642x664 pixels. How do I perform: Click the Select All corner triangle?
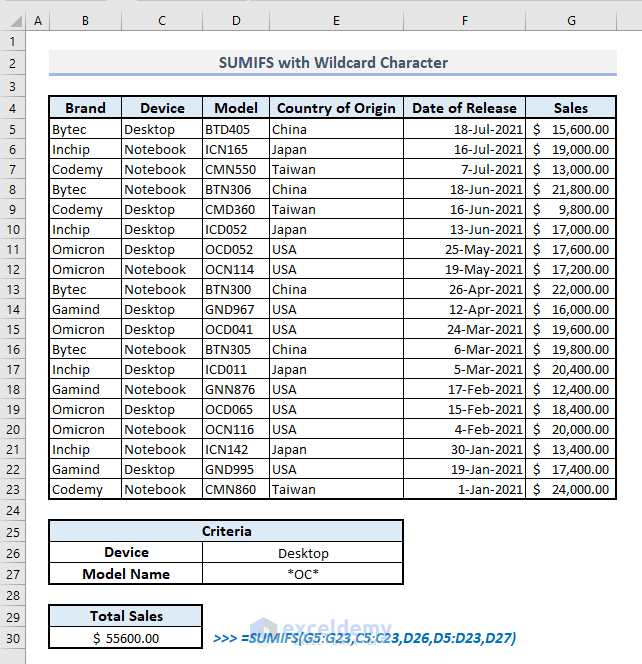tap(16, 21)
